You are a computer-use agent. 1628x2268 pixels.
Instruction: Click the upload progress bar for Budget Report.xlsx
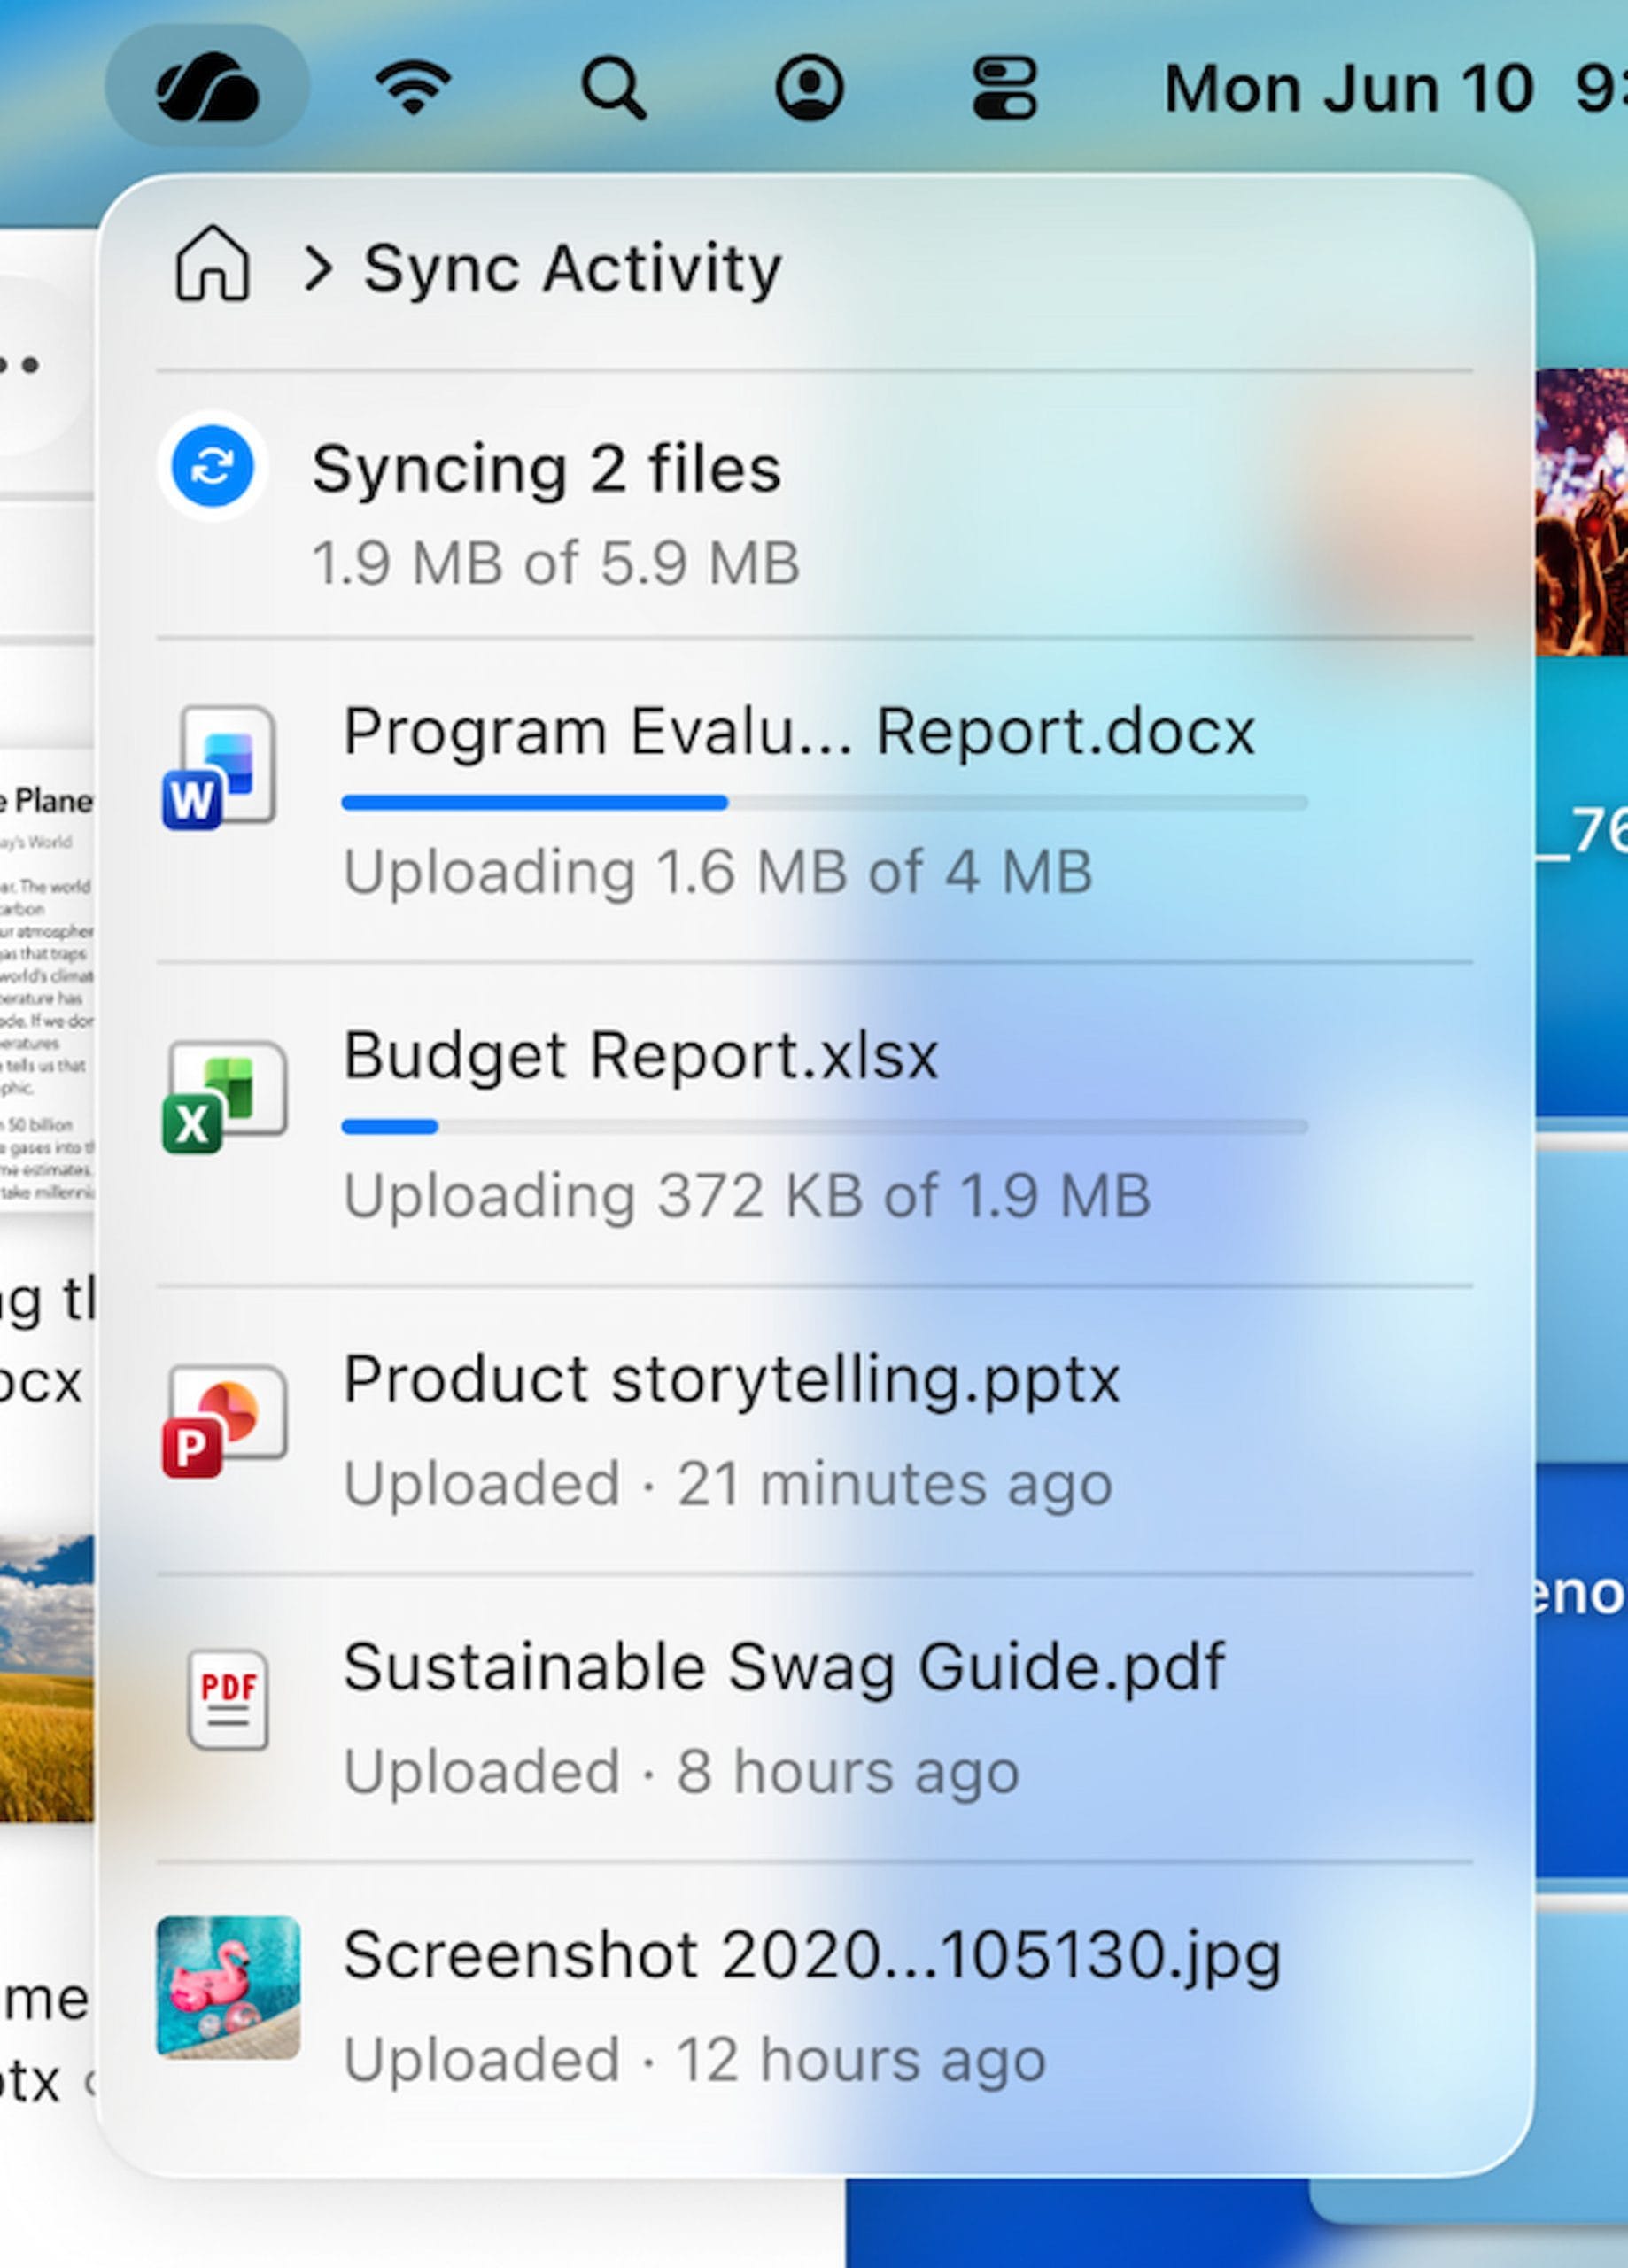coord(824,1125)
